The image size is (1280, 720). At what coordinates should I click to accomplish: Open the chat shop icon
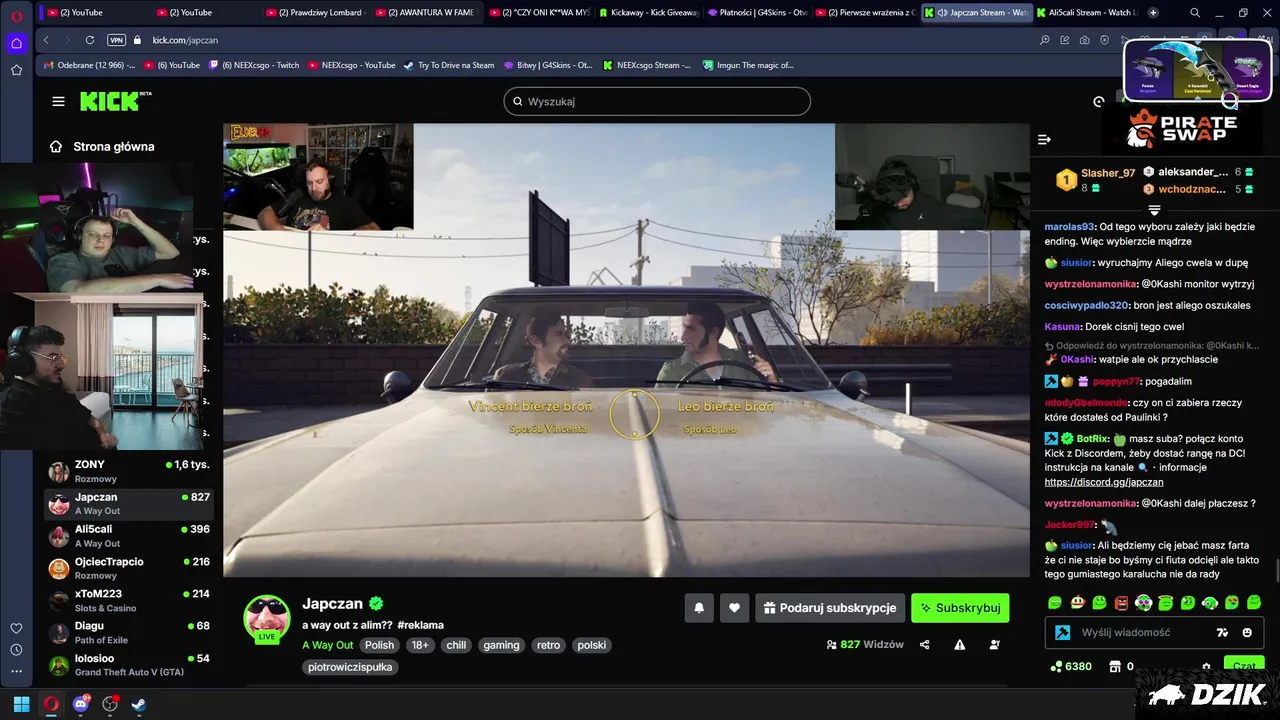coord(1115,666)
